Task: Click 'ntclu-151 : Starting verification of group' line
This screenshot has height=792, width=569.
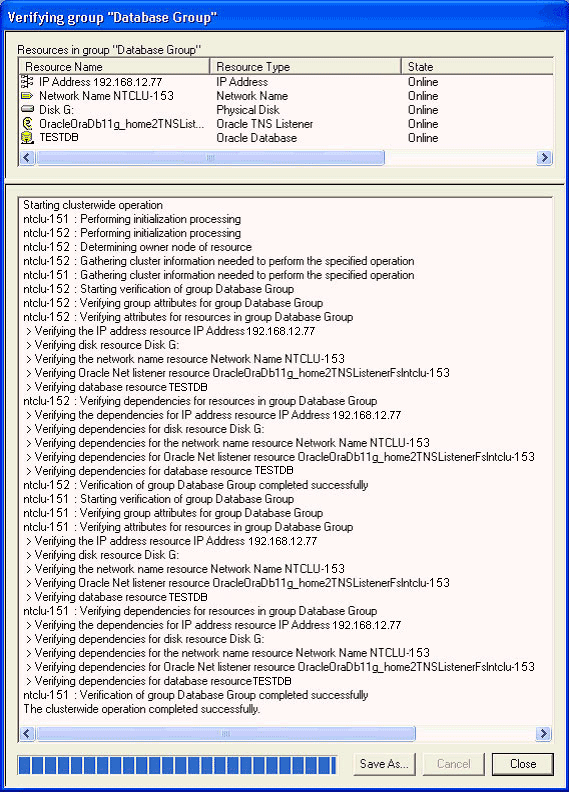Action: 159,499
